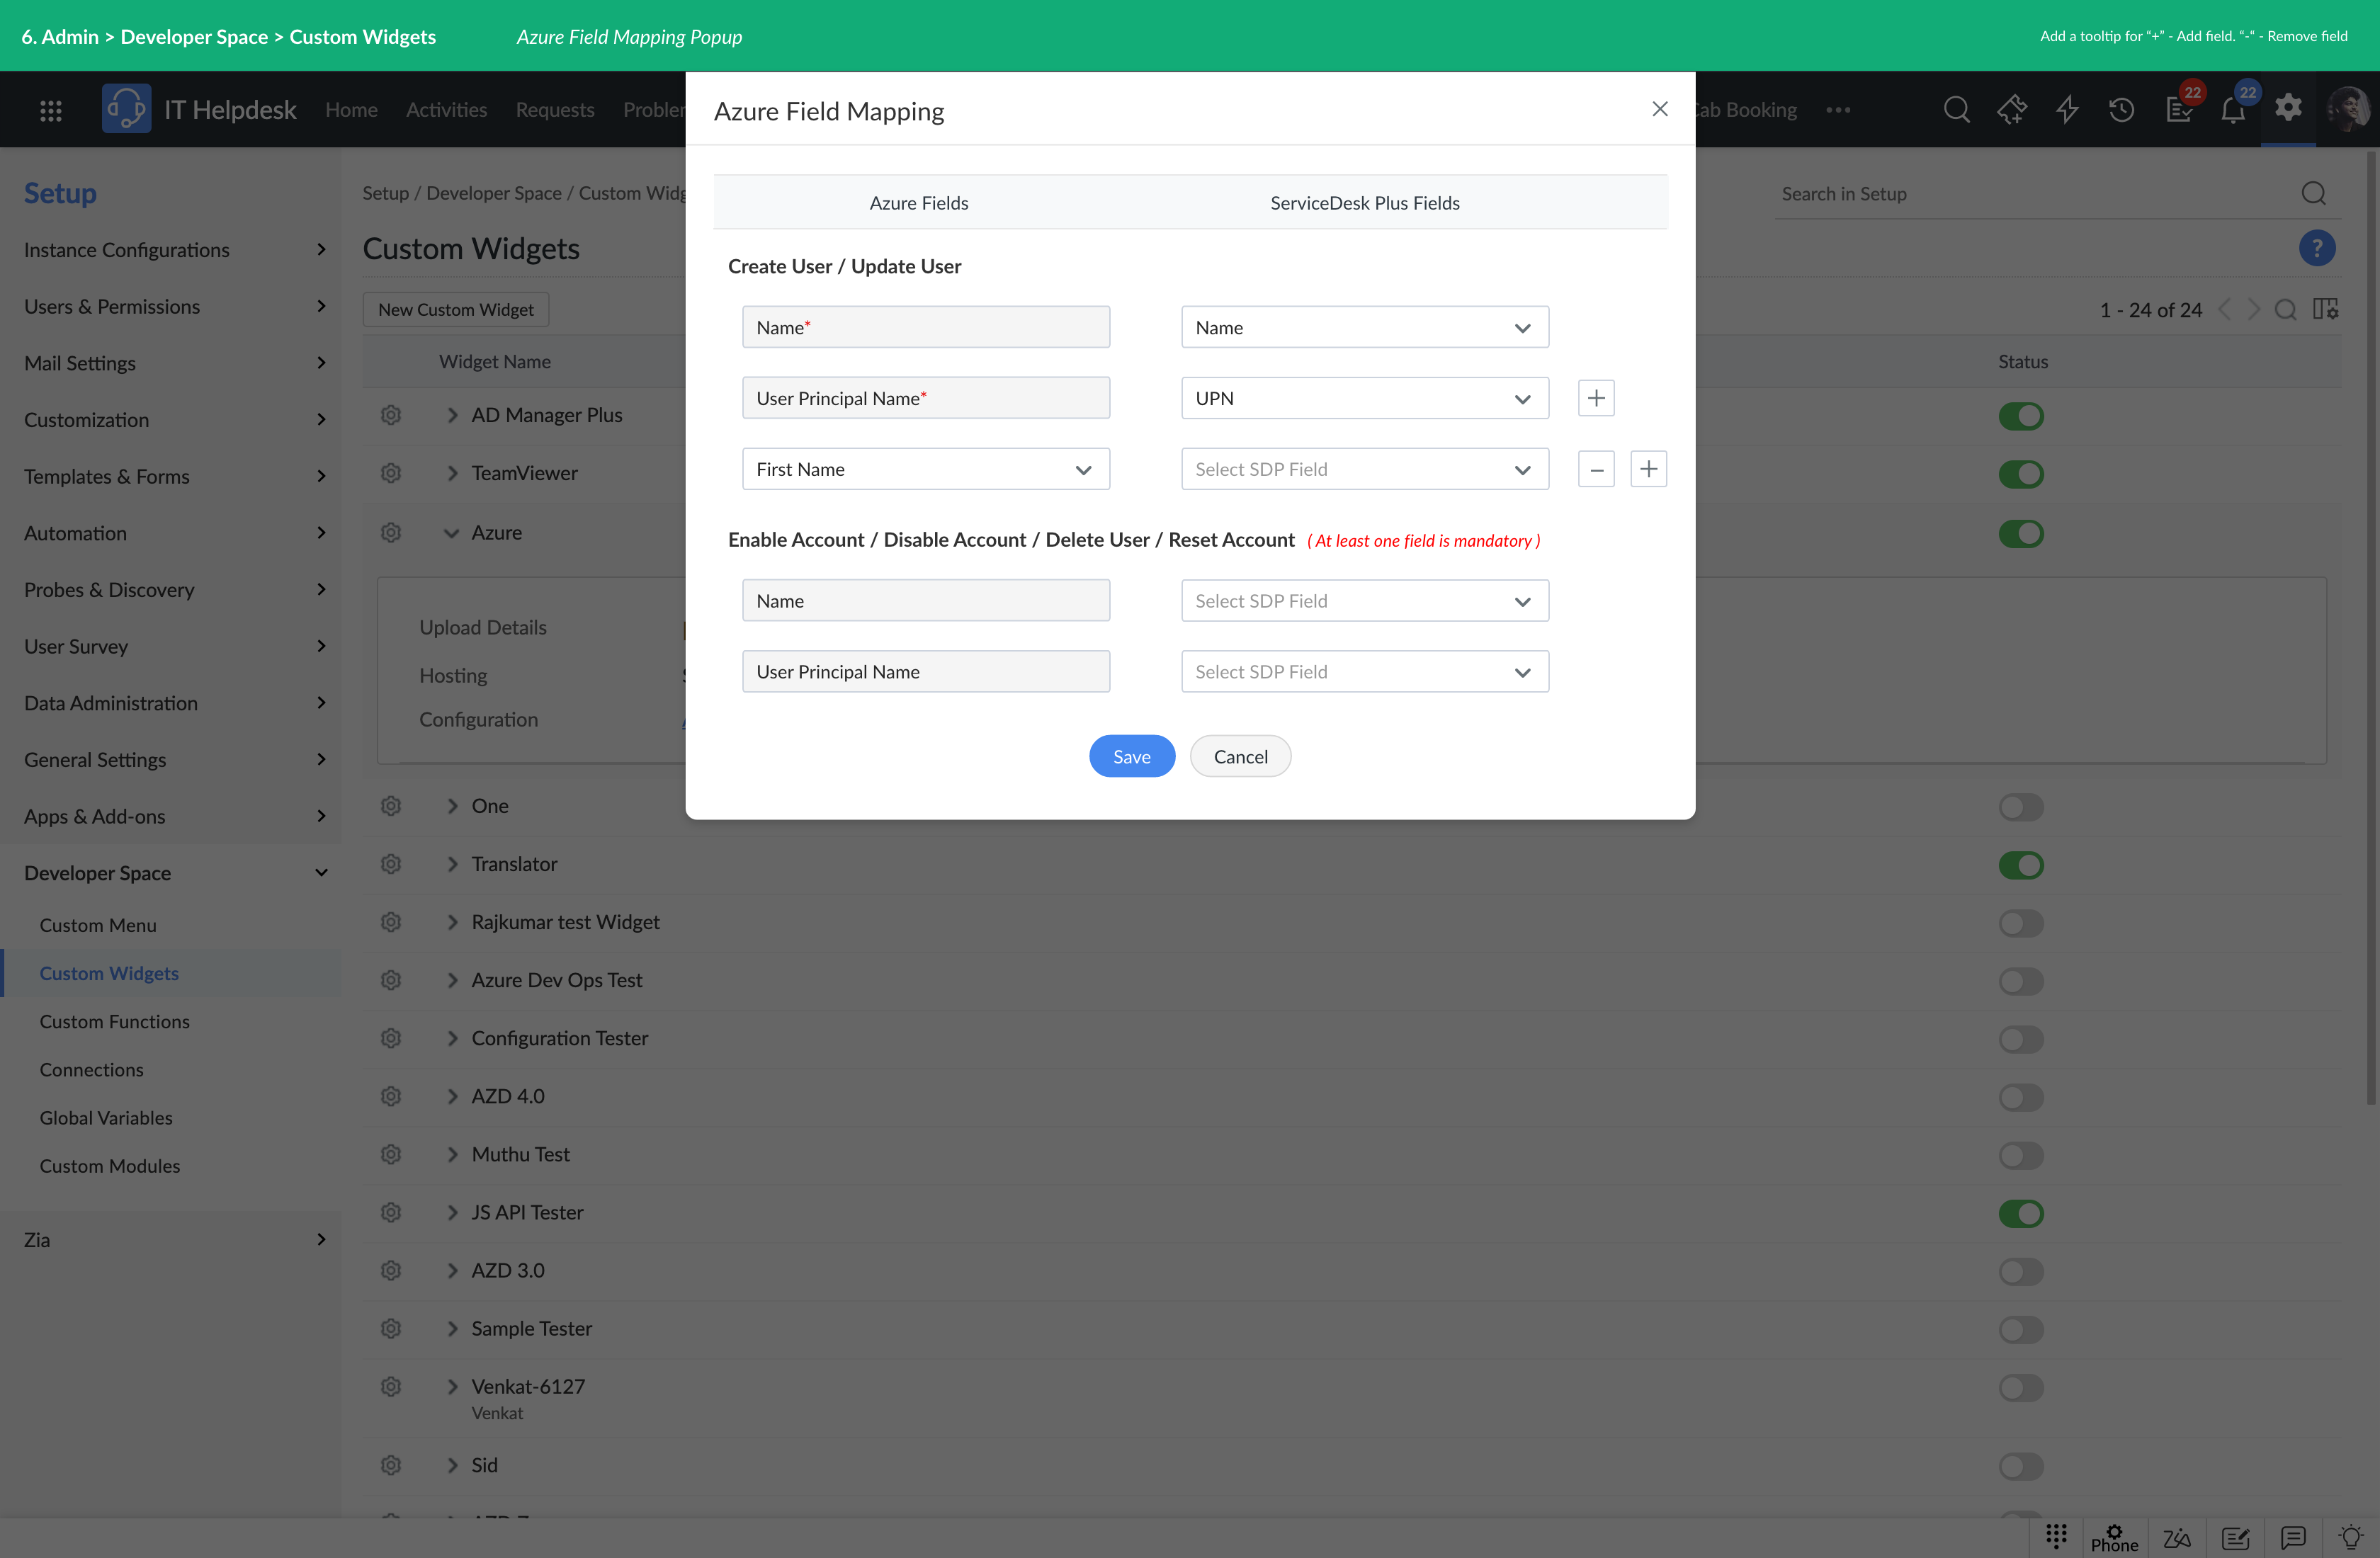The height and width of the screenshot is (1558, 2380).
Task: Open Connections in Developer Space
Action: click(91, 1070)
